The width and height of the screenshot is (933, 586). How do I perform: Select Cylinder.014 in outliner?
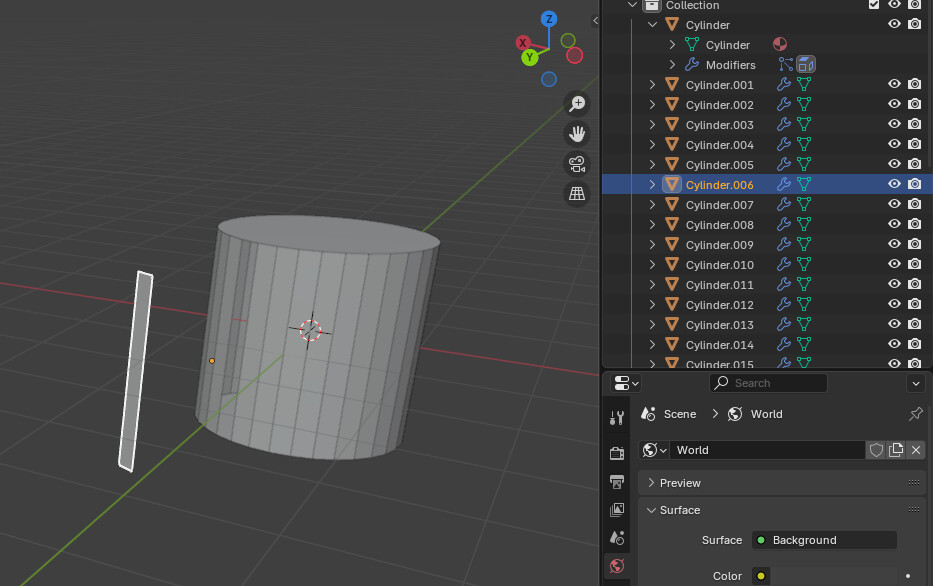(719, 345)
